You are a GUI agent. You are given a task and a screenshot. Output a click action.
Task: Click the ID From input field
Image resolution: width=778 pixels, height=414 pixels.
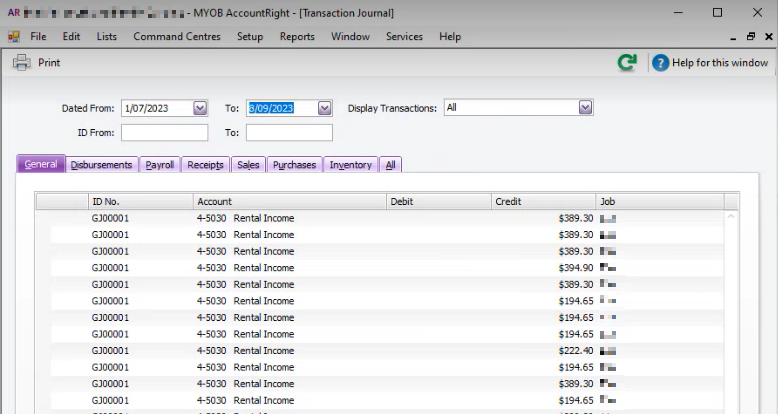point(165,133)
